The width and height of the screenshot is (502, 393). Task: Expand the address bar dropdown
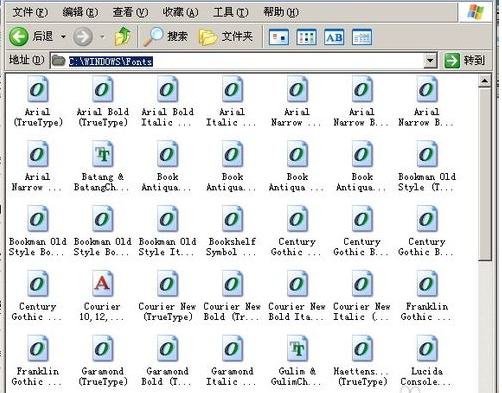pos(430,61)
